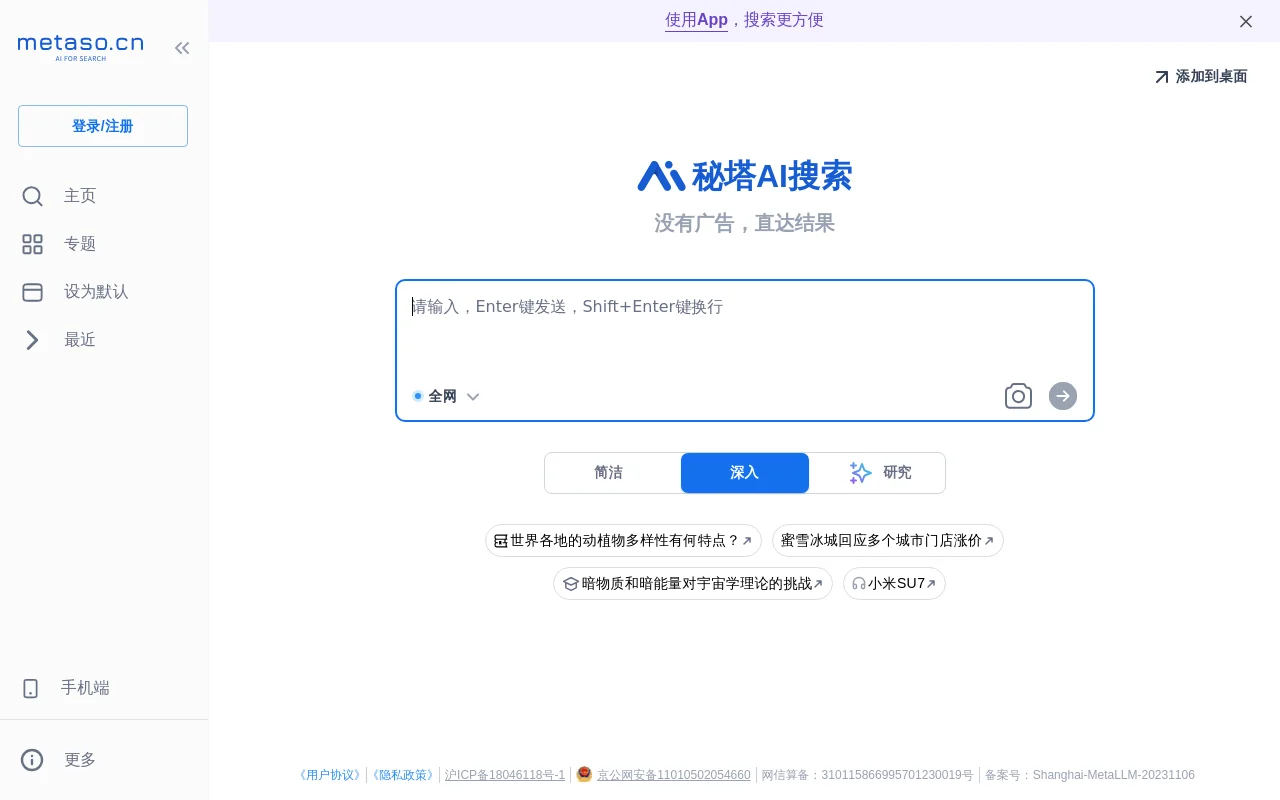Switch search mode to 简洁

tap(609, 472)
